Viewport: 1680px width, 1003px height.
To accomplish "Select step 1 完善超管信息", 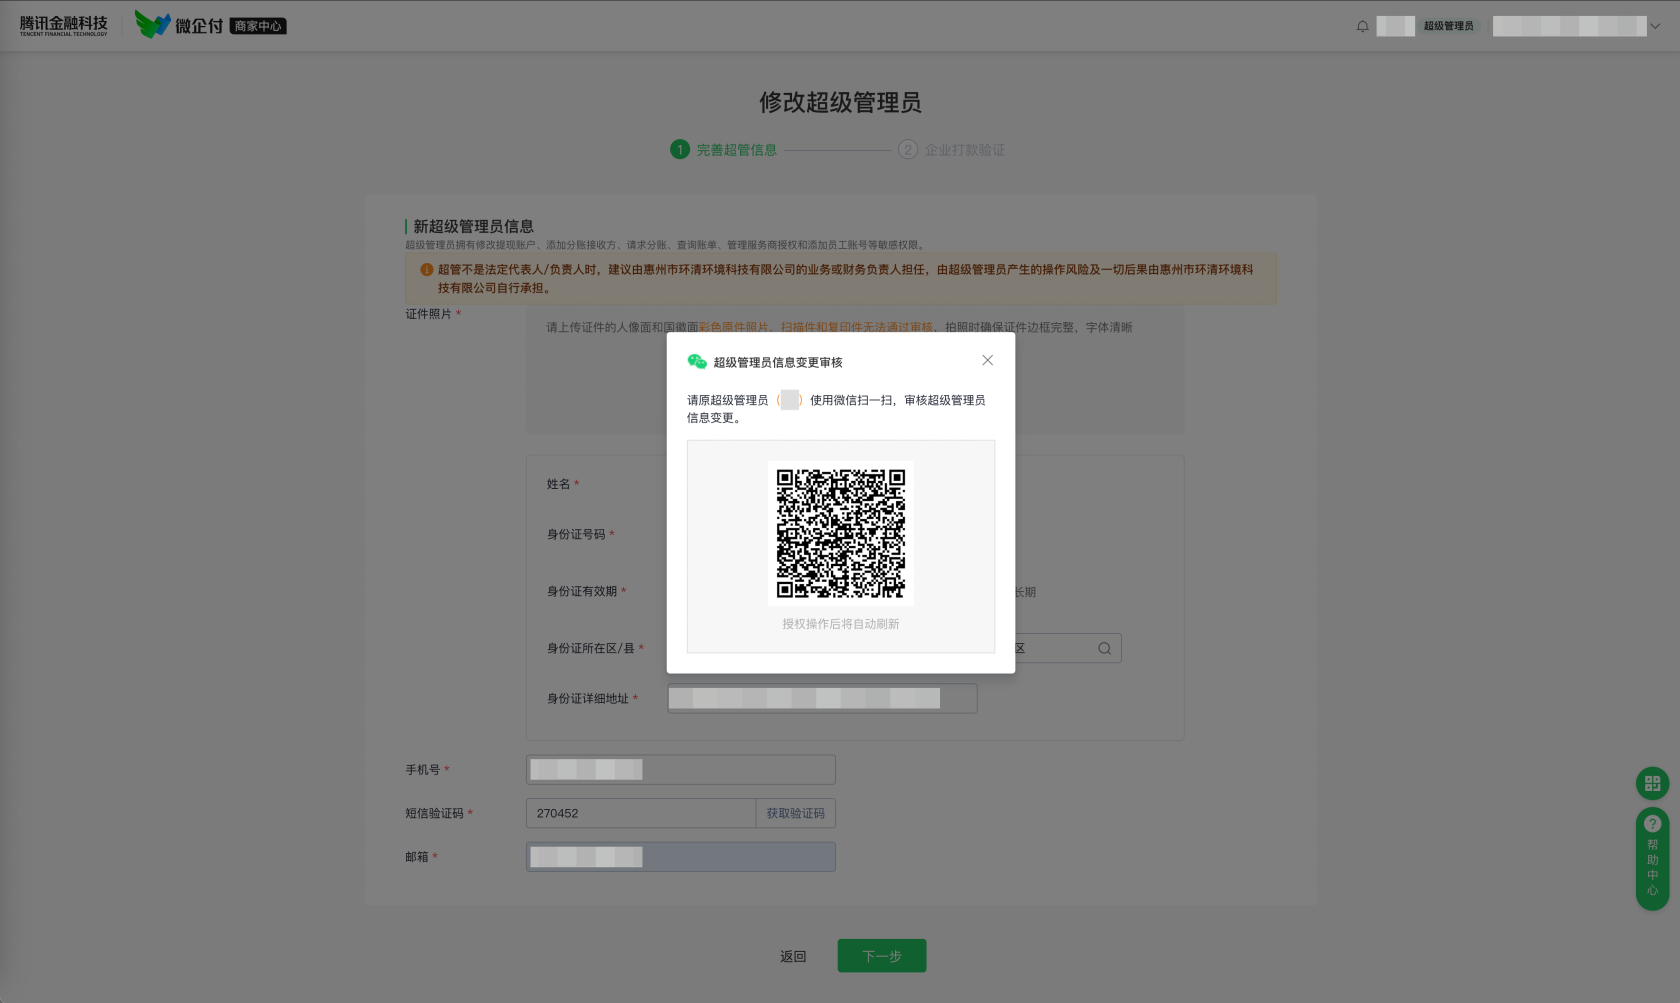I will click(723, 150).
